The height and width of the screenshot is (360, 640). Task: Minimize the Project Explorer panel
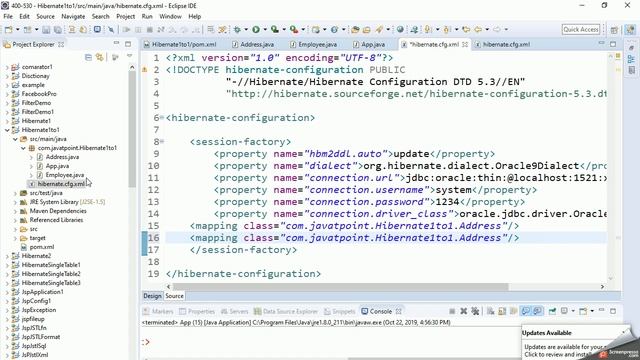pyautogui.click(x=116, y=43)
